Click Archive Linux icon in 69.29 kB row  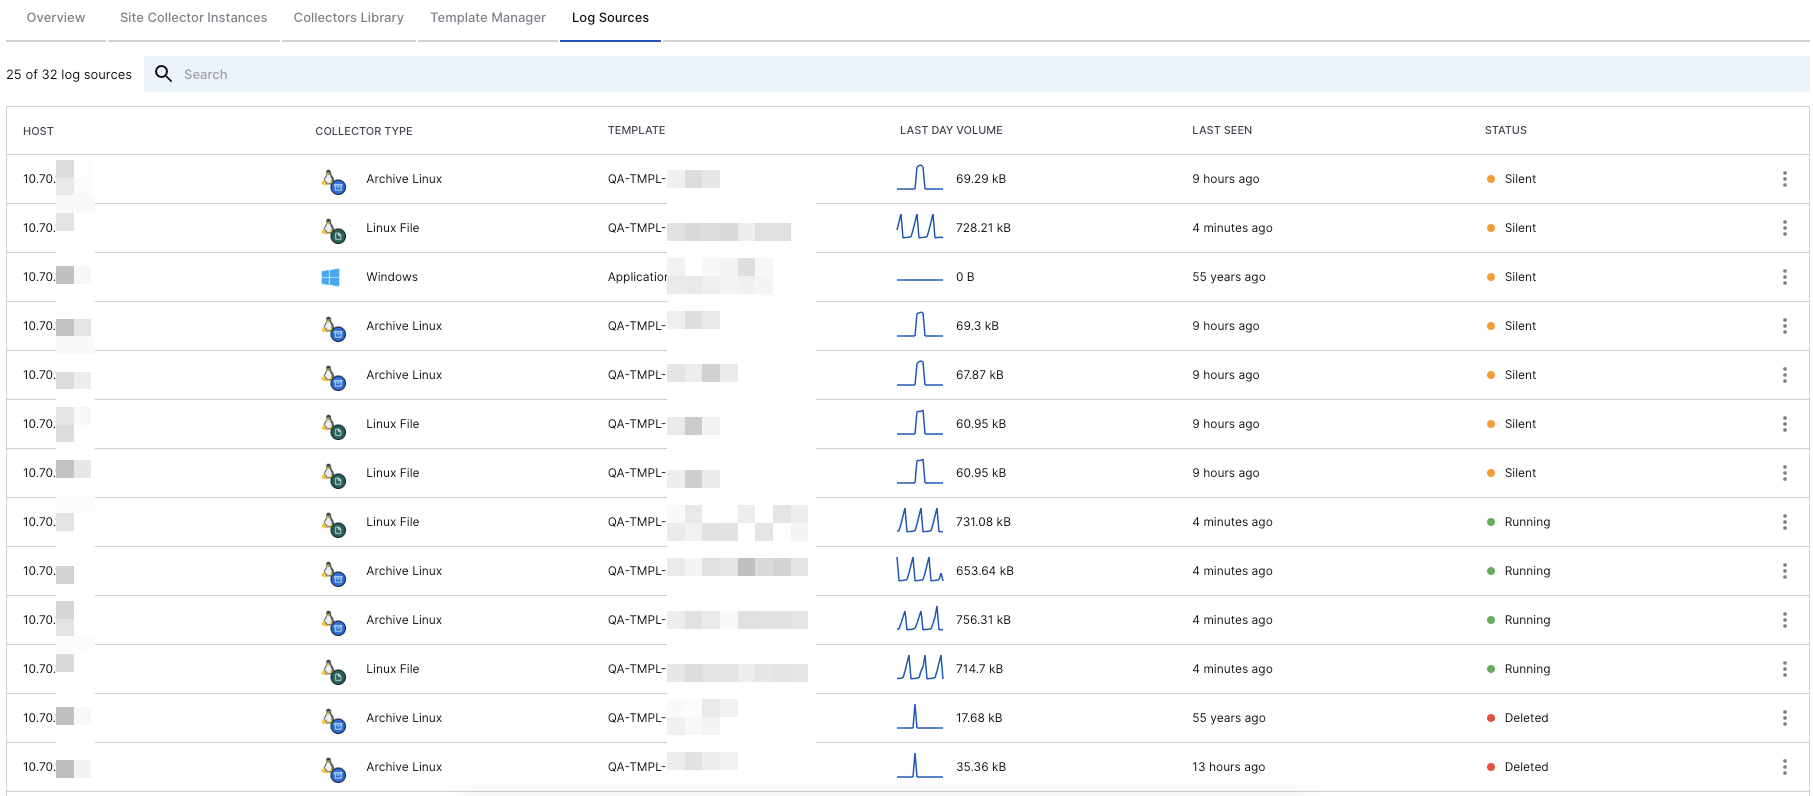pyautogui.click(x=333, y=181)
